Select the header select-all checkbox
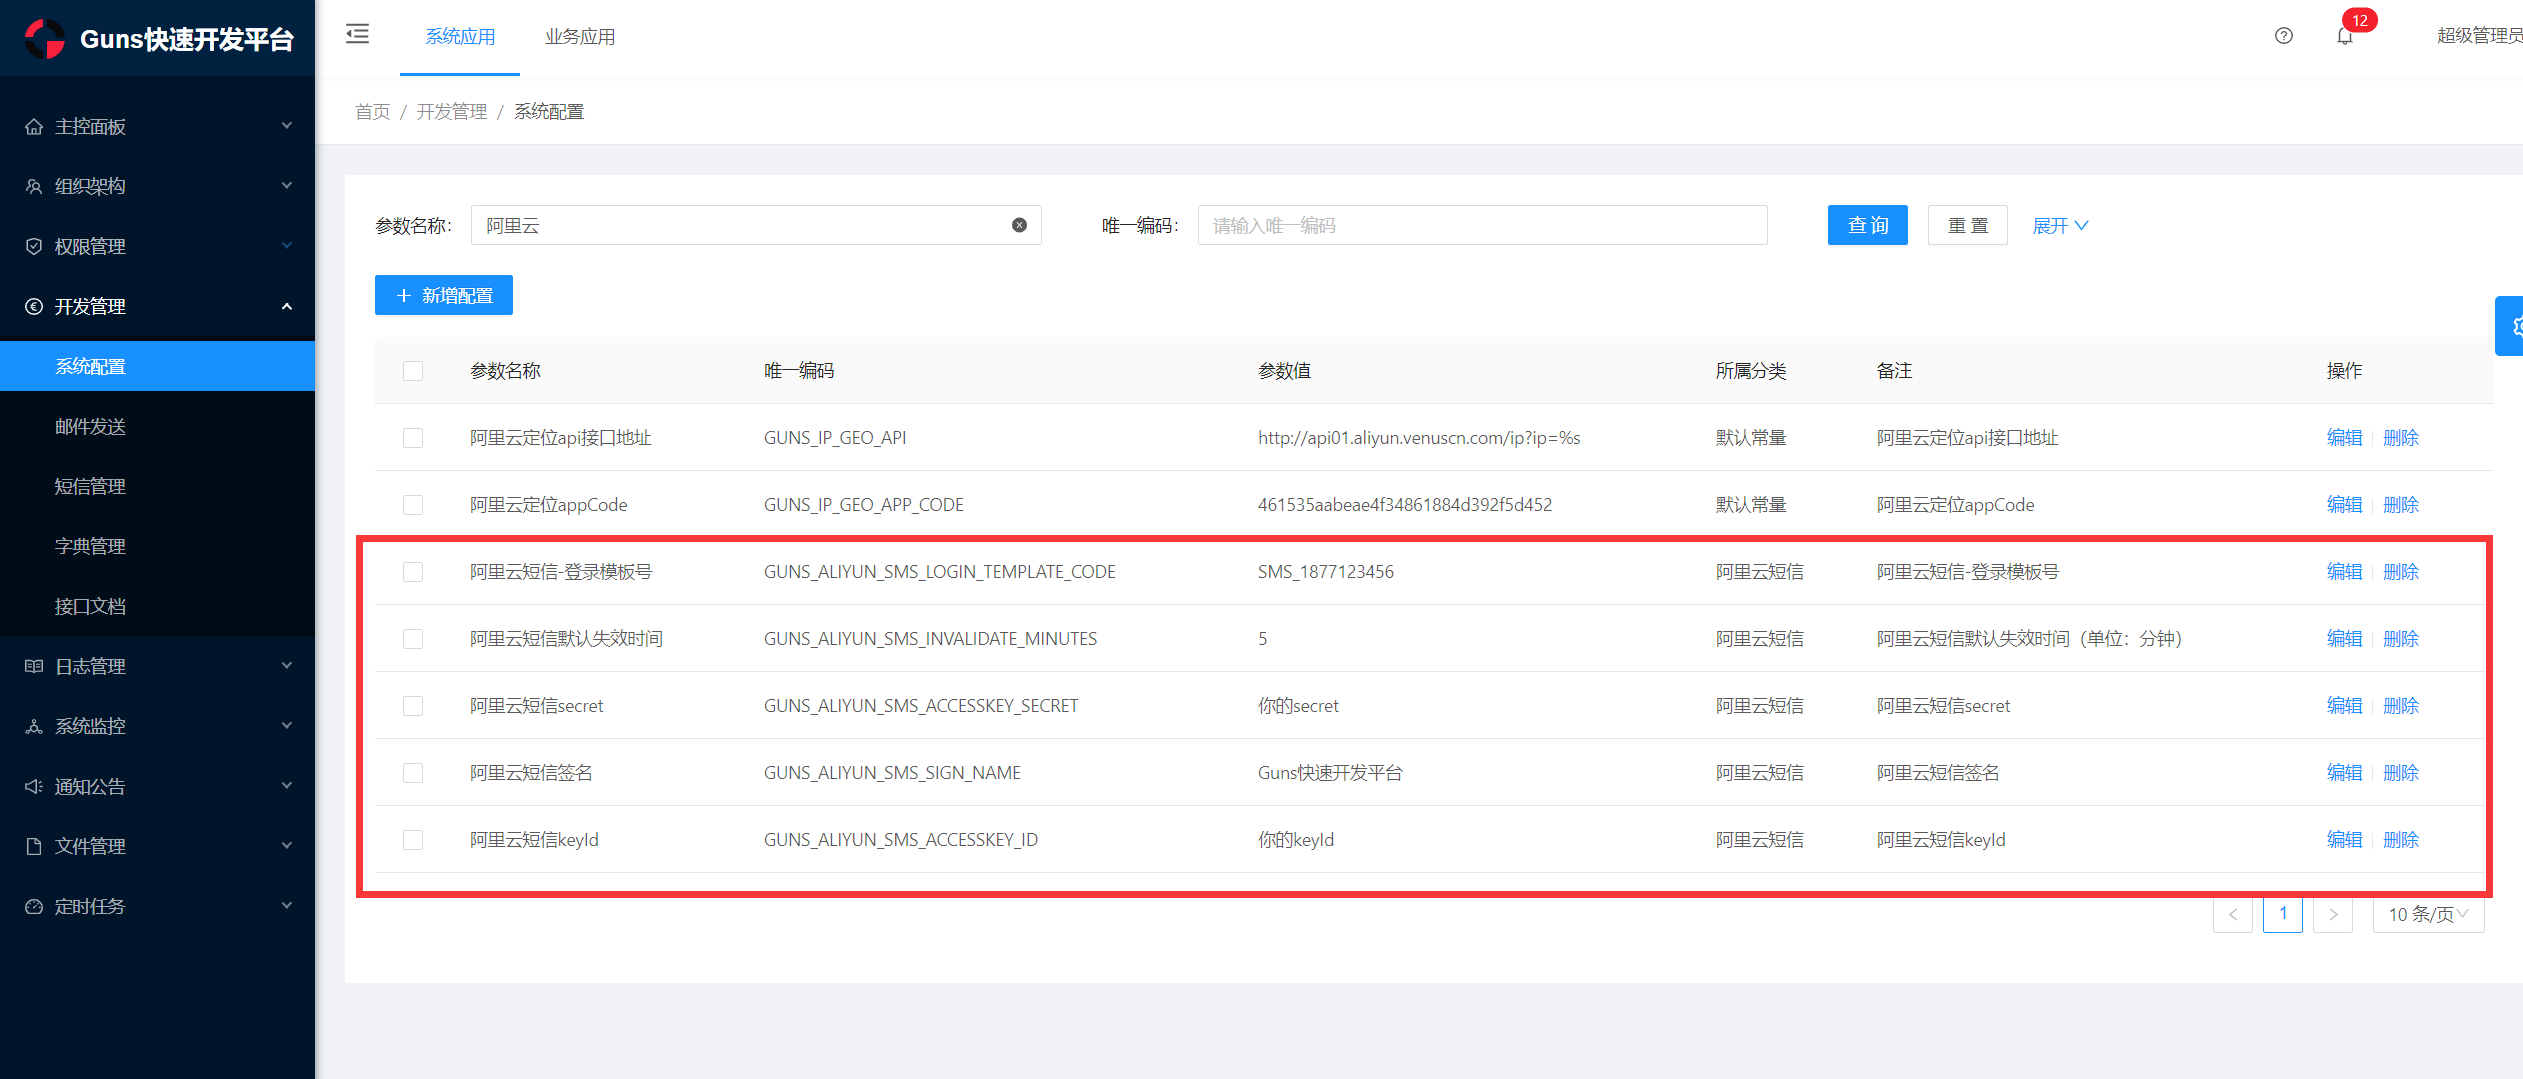 pyautogui.click(x=413, y=371)
